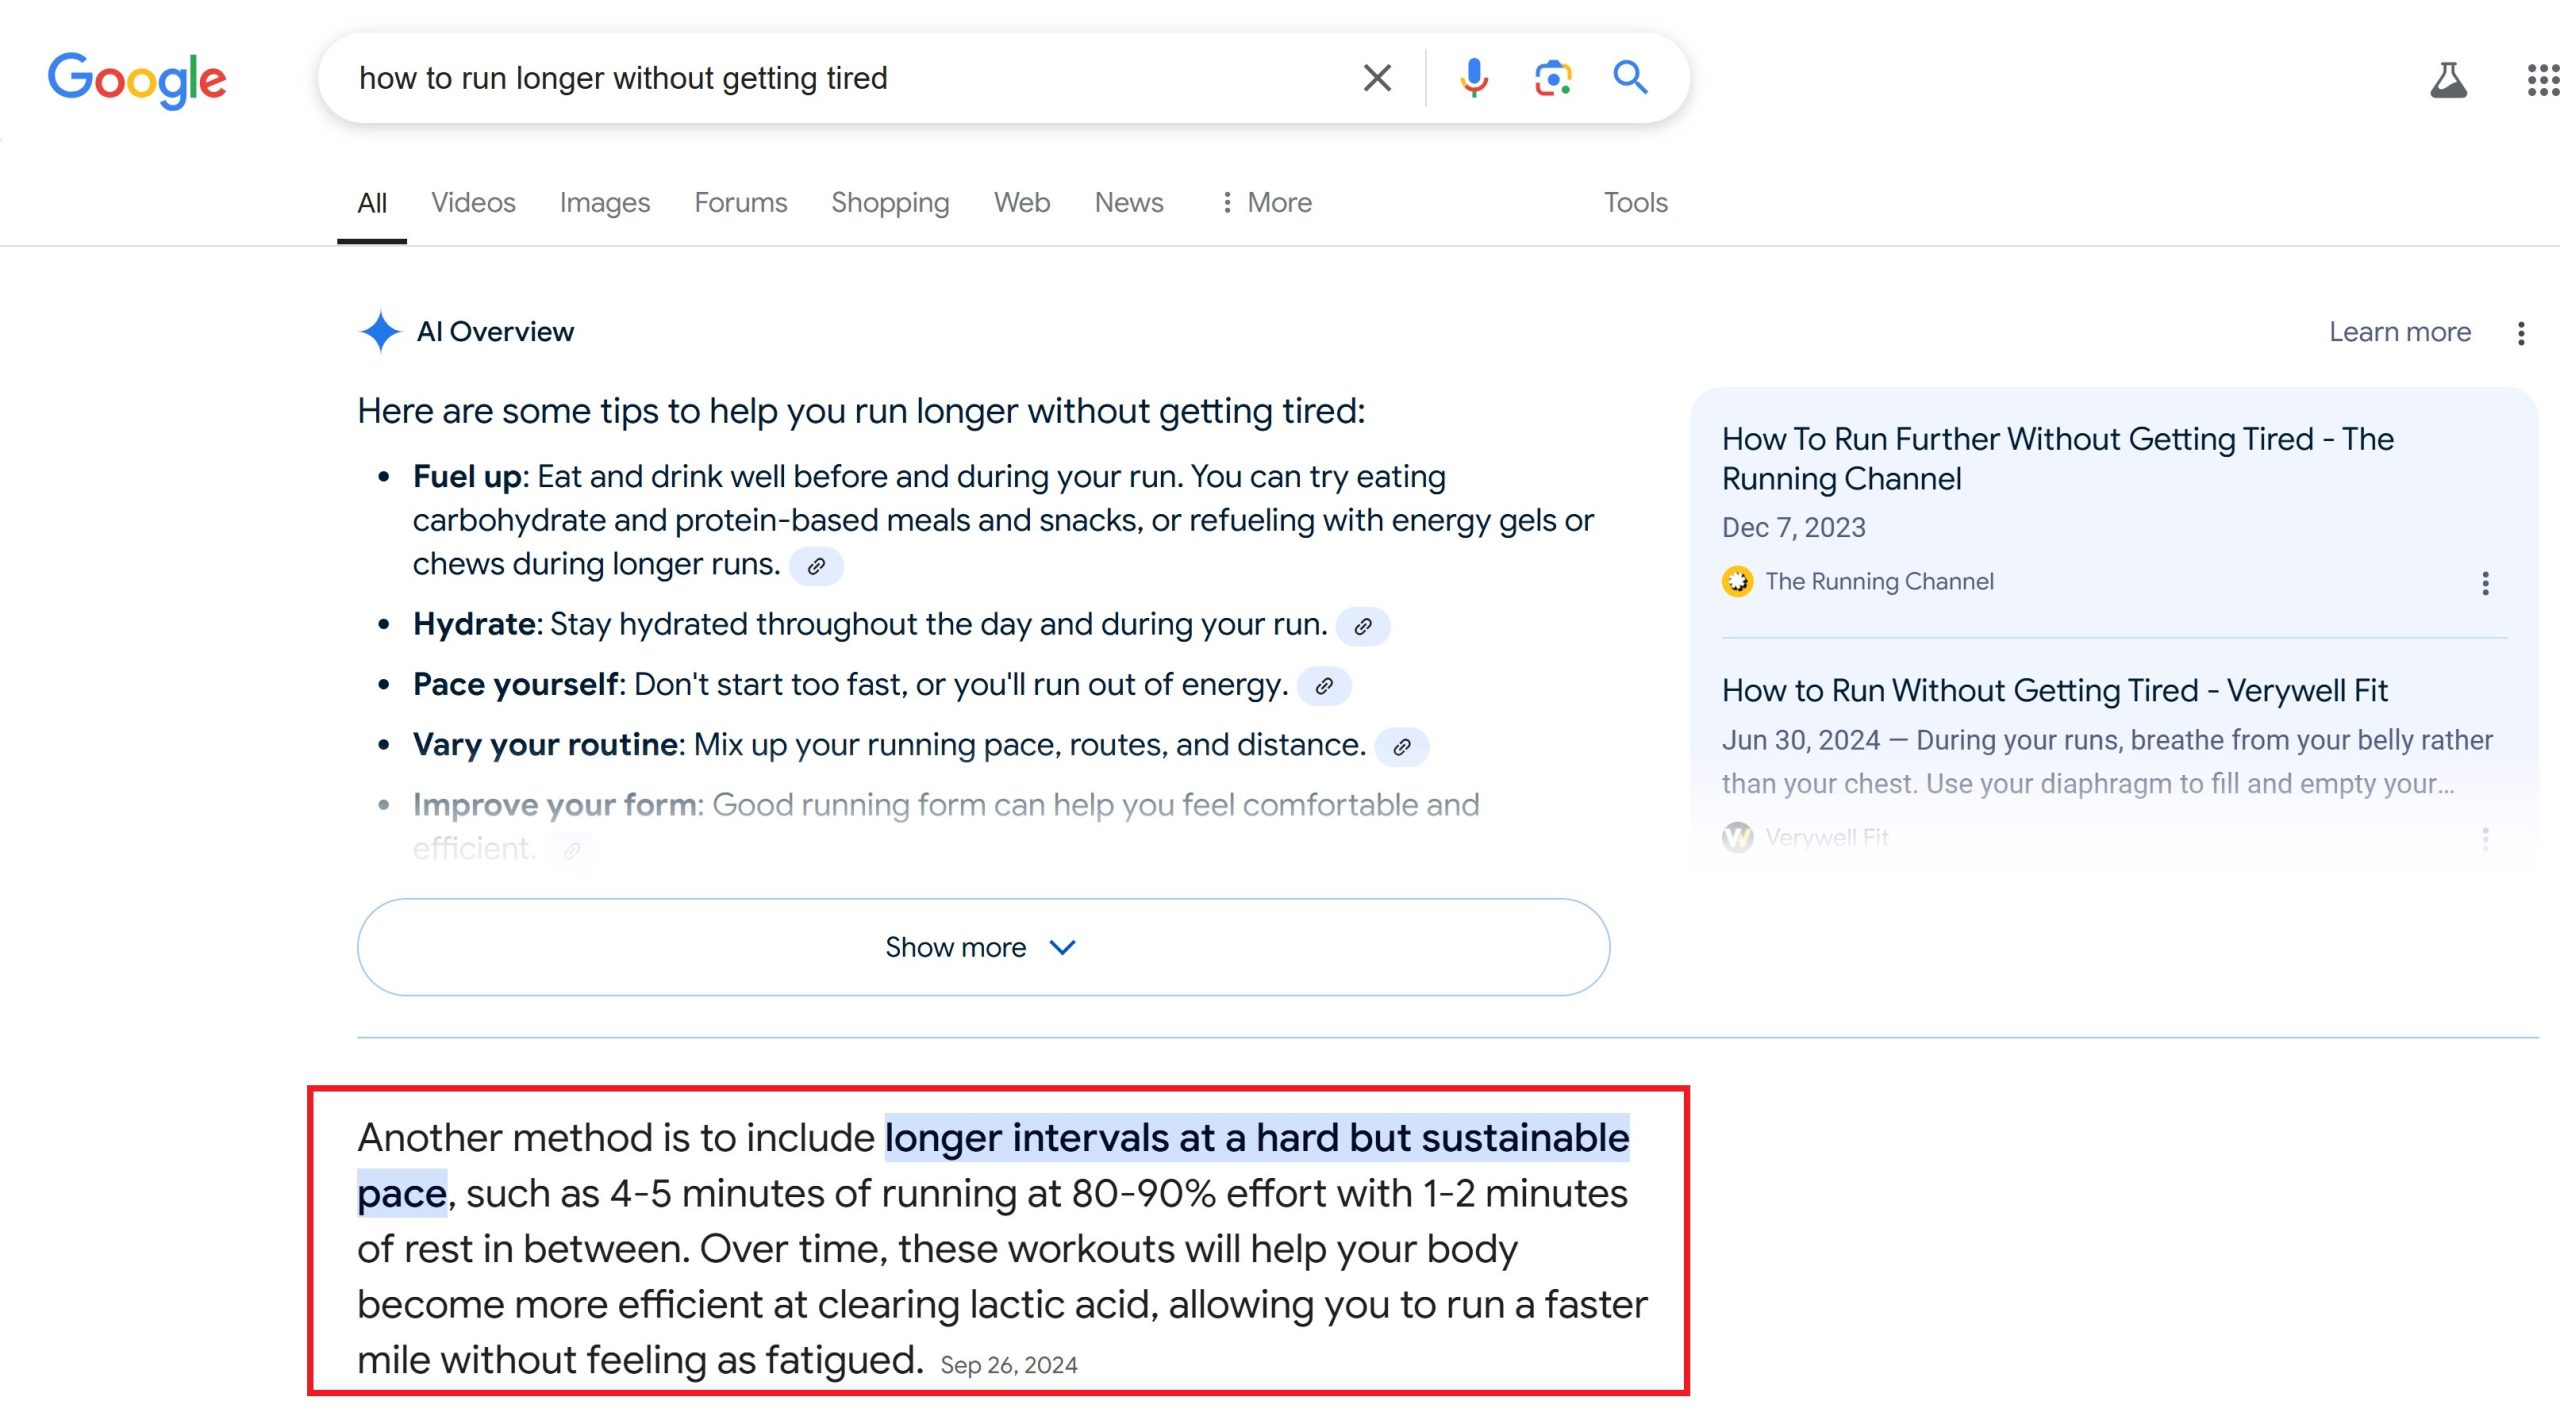Open the Verywell Fit article link
The width and height of the screenshot is (2560, 1416).
[x=2054, y=690]
